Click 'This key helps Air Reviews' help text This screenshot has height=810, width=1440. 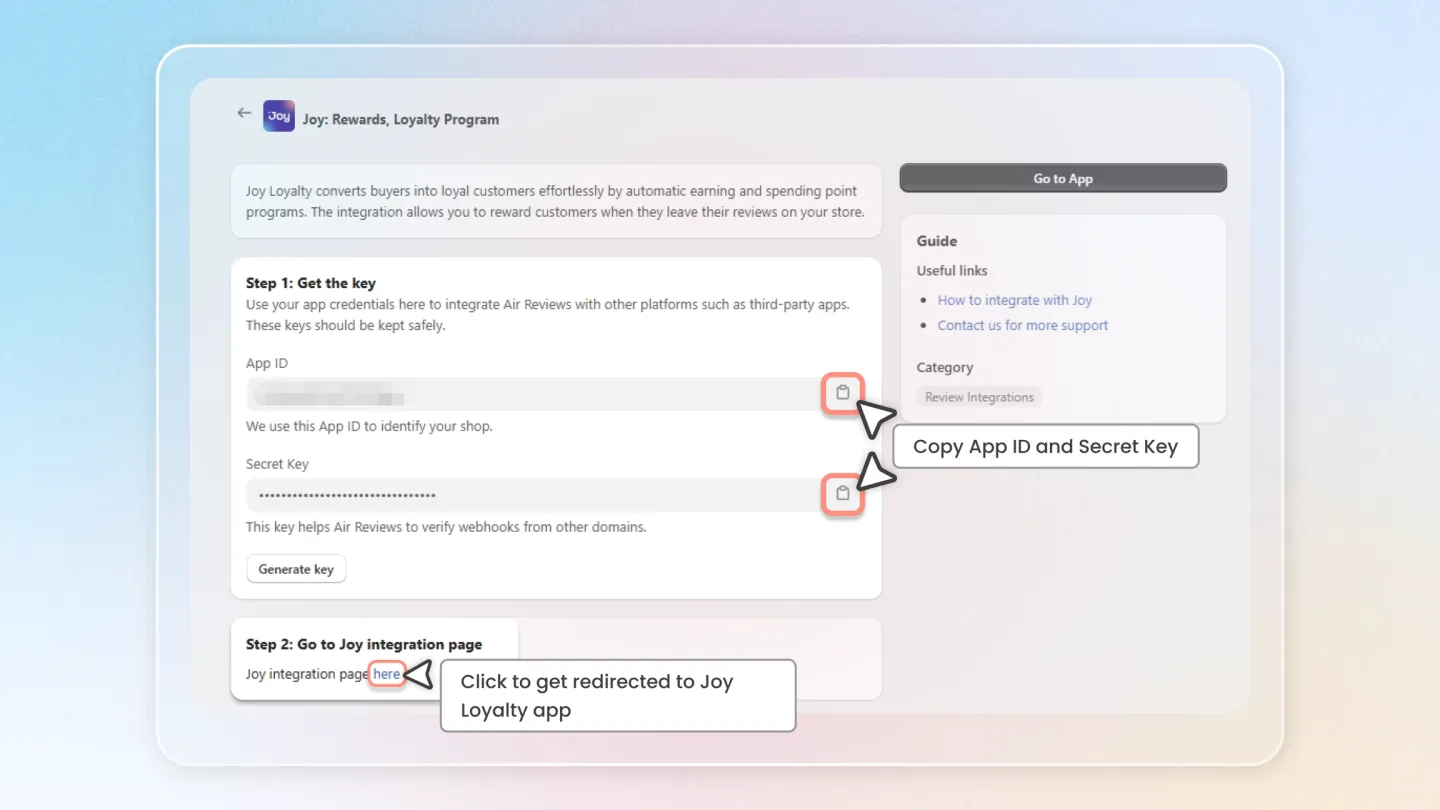point(446,526)
